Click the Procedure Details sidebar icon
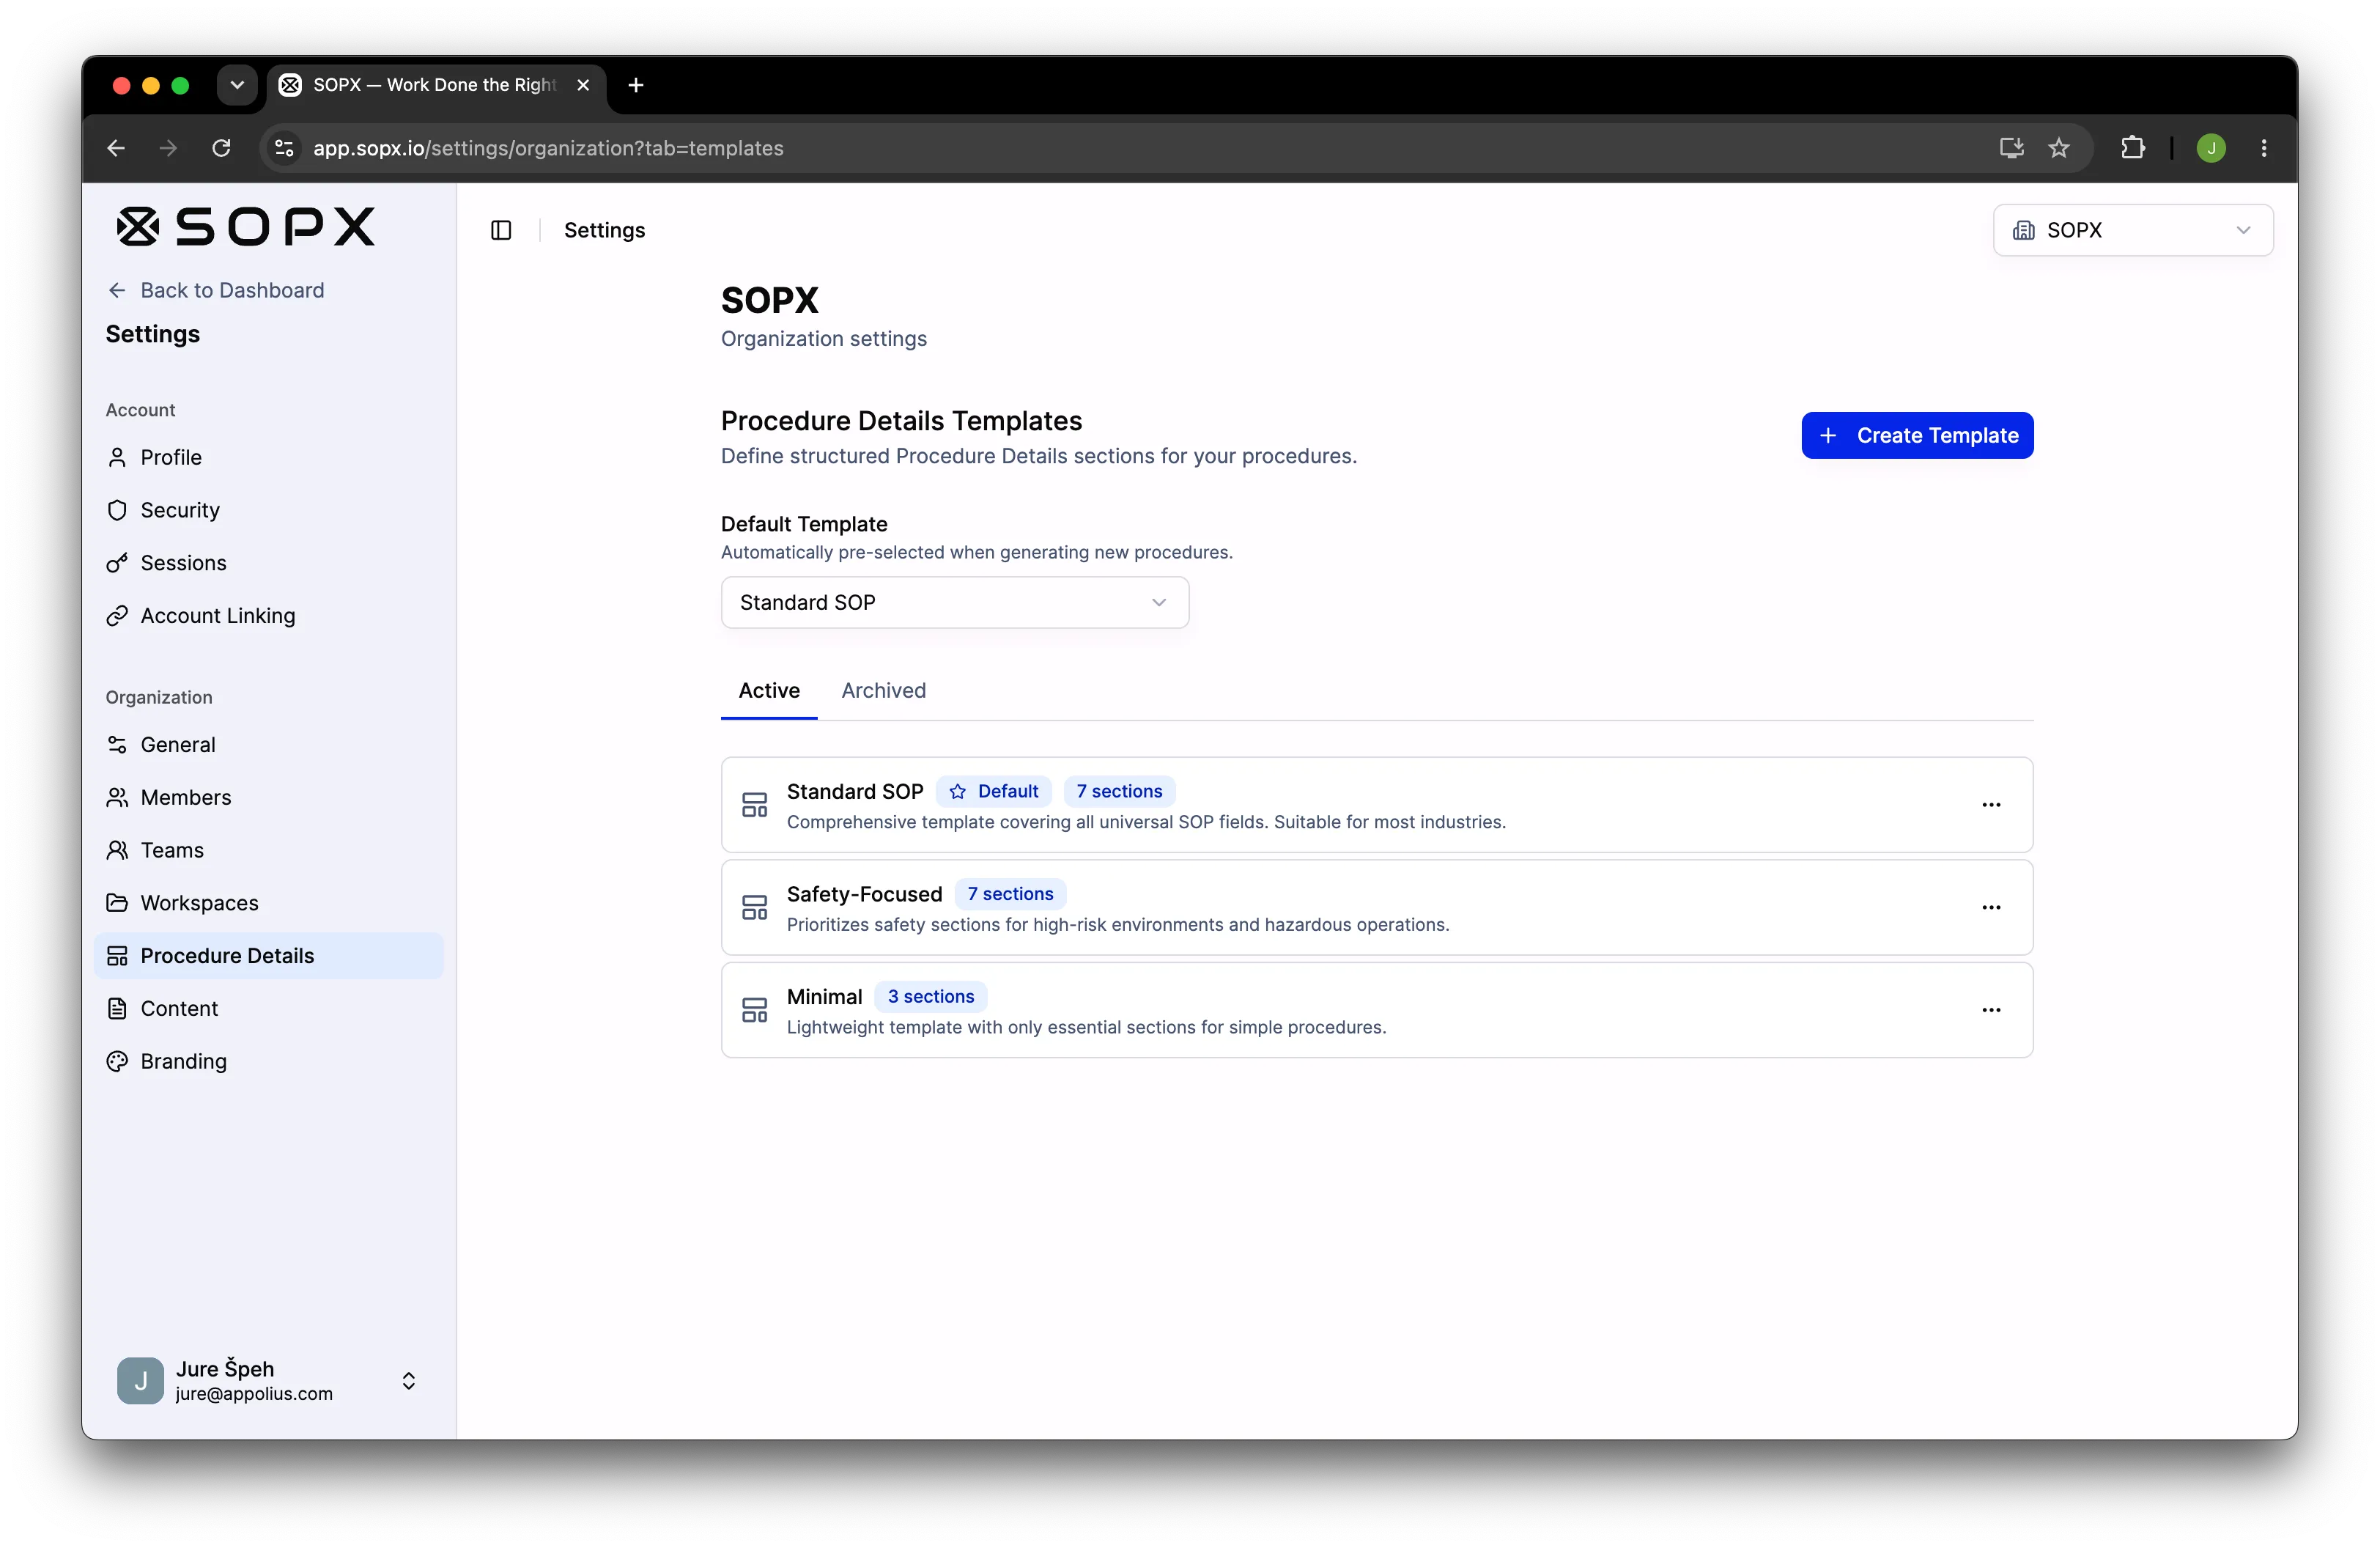 pos(117,956)
